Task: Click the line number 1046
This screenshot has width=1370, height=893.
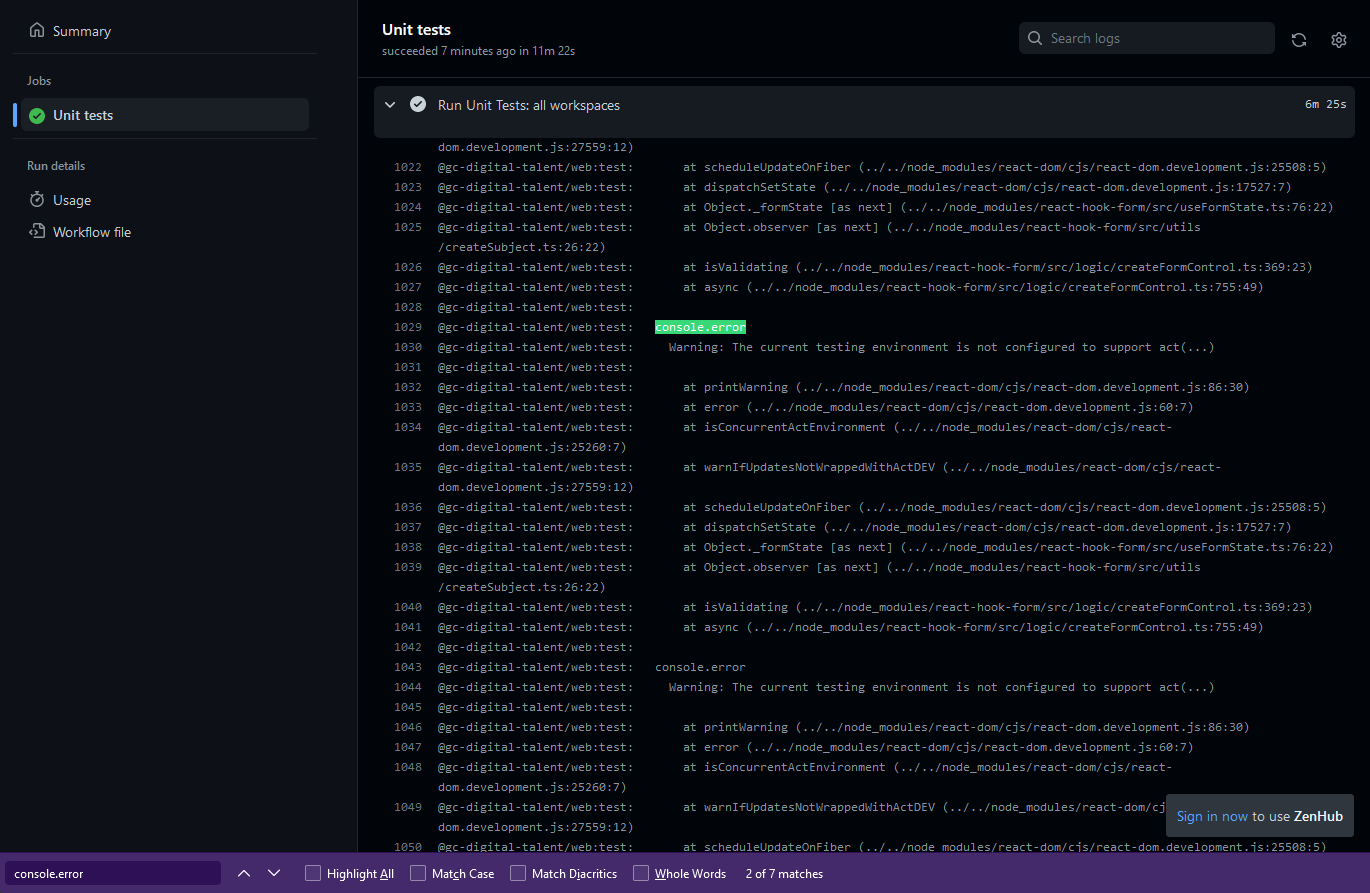Action: pyautogui.click(x=407, y=727)
